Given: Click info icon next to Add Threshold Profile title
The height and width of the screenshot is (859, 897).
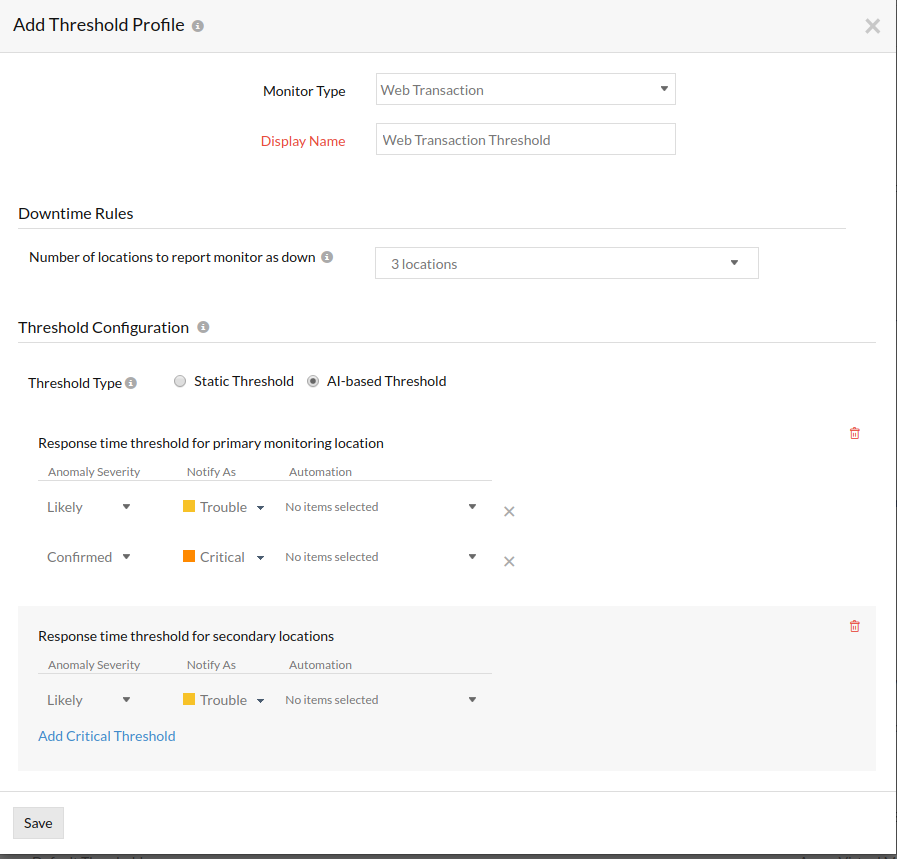Looking at the screenshot, I should (198, 26).
